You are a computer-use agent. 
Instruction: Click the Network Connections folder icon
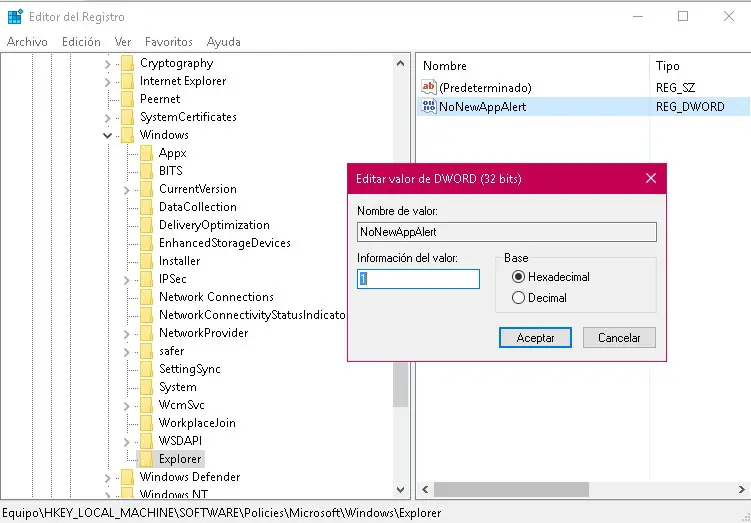pyautogui.click(x=147, y=297)
